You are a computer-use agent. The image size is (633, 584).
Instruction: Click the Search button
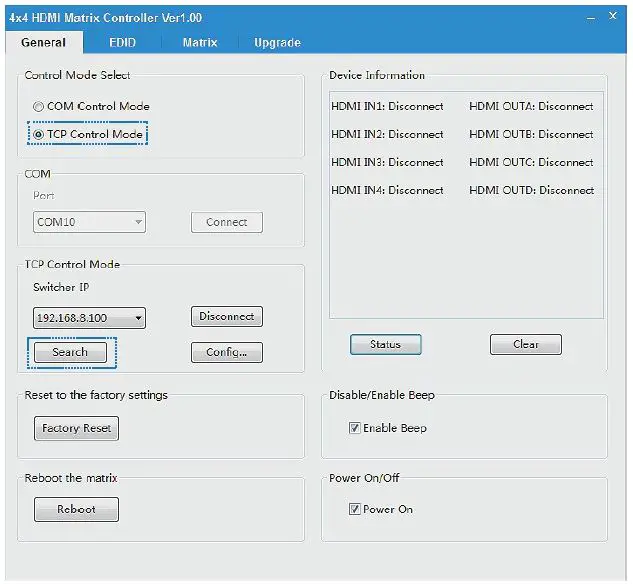click(x=70, y=352)
